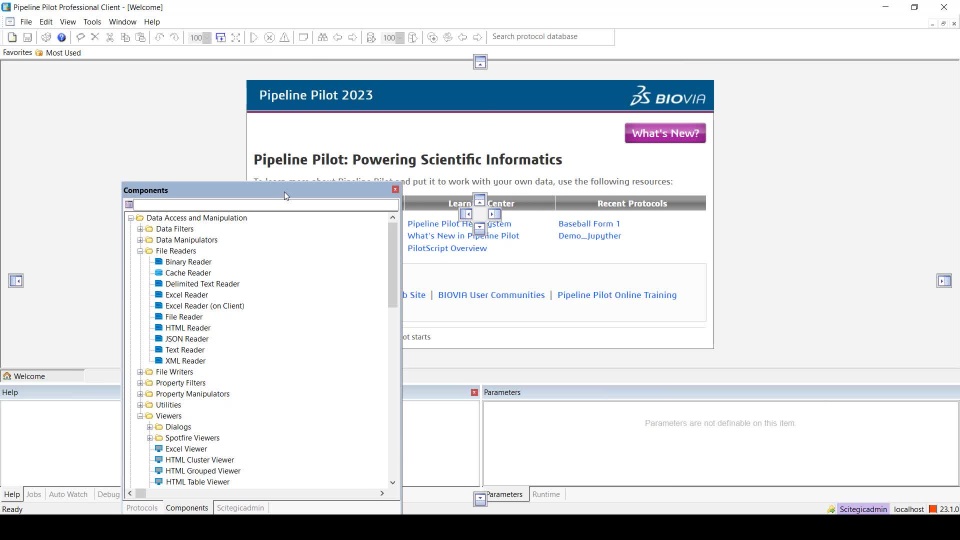Switch to the Protocols tab
This screenshot has width=960, height=540.
142,508
